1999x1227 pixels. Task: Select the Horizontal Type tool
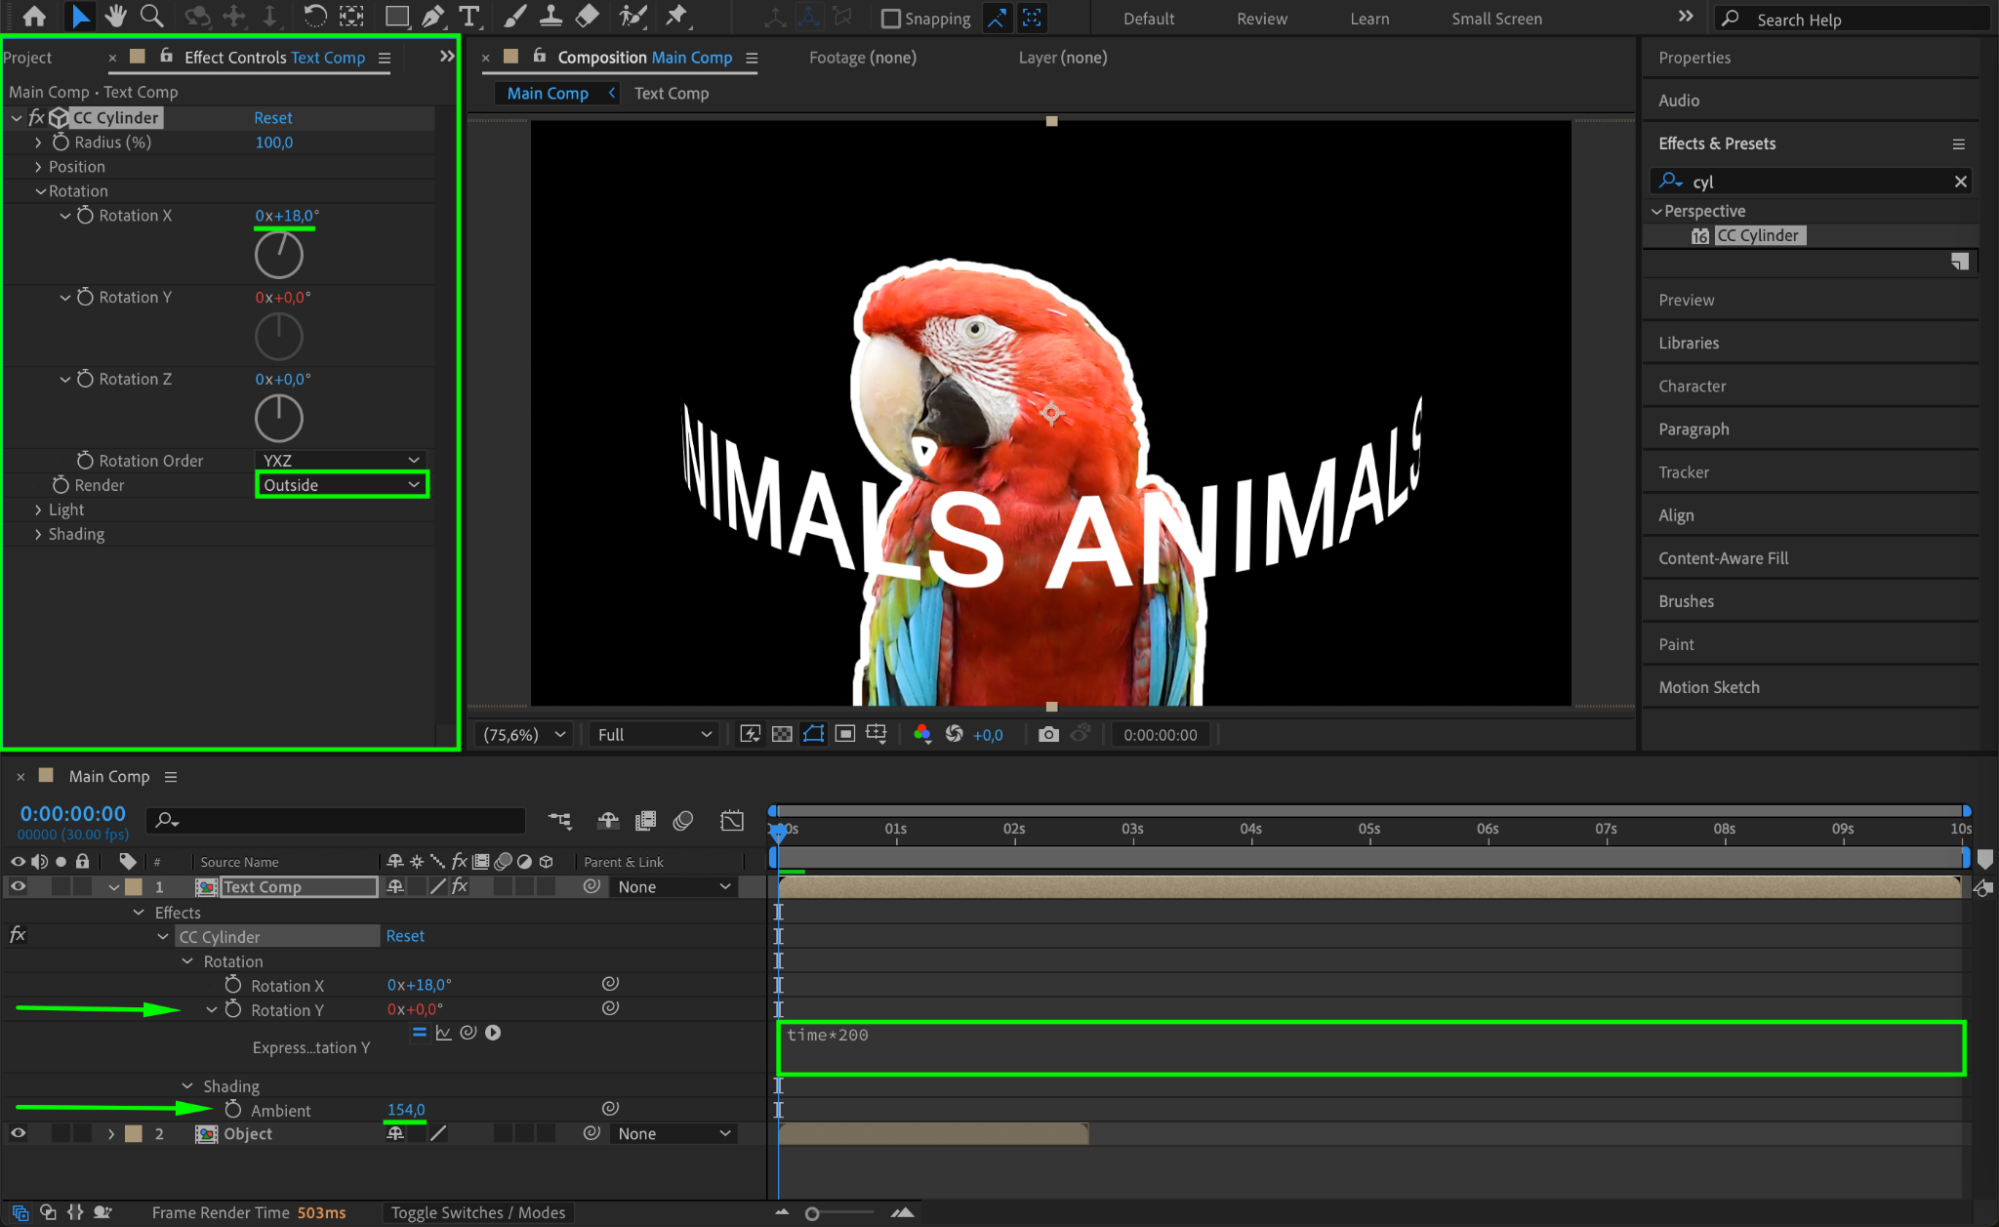pyautogui.click(x=468, y=16)
